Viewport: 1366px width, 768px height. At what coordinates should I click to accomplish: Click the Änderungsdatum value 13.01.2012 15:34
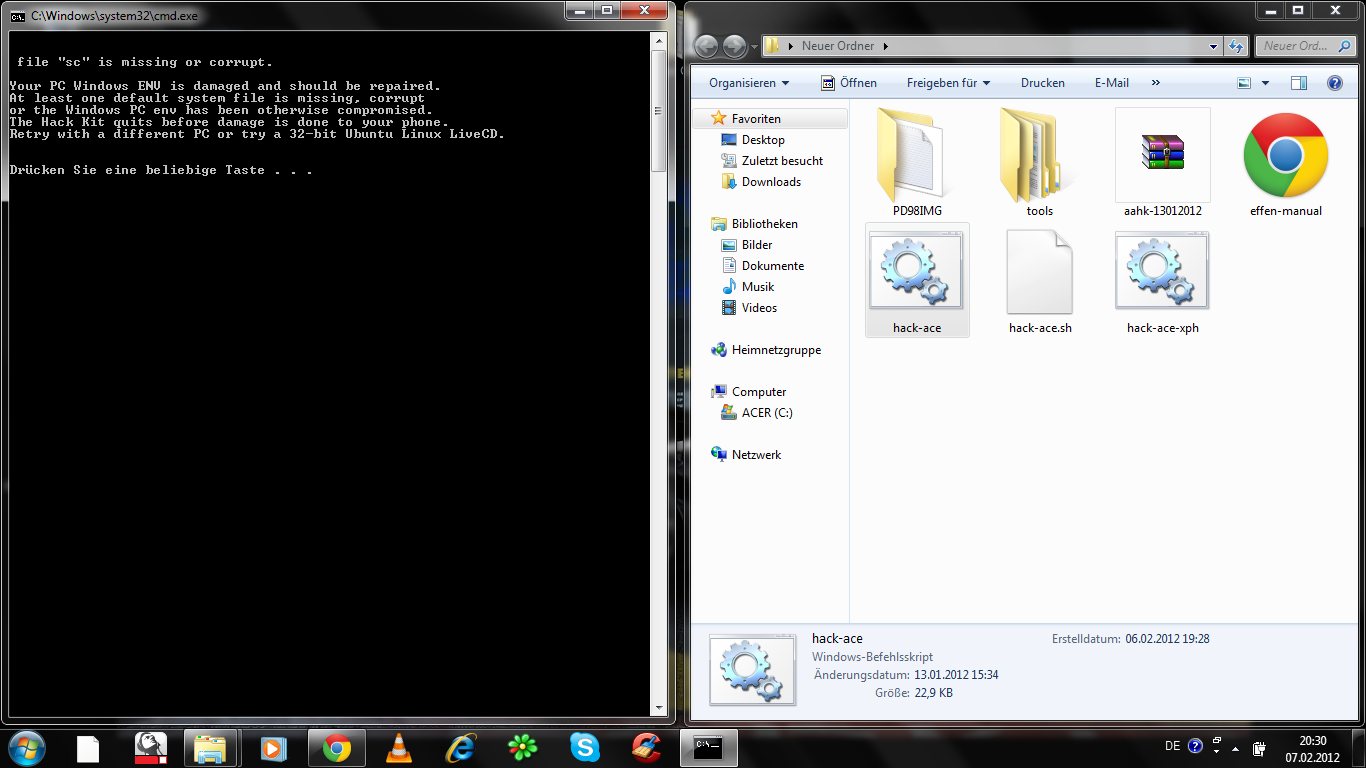(956, 675)
